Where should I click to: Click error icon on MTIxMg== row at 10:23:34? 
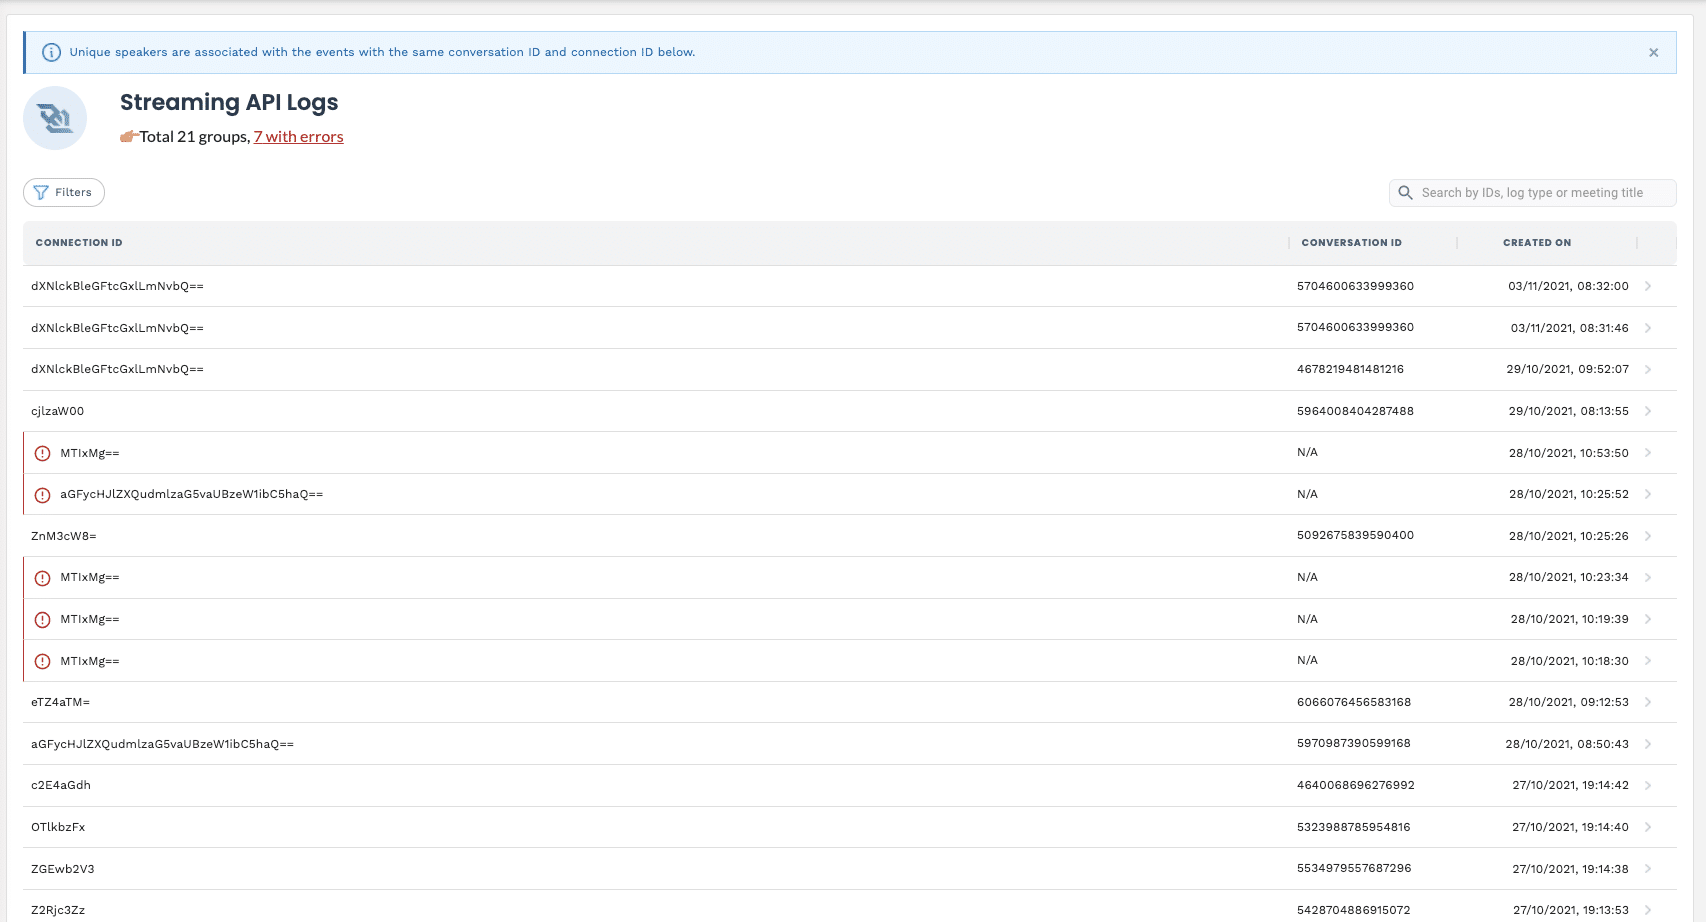42,578
